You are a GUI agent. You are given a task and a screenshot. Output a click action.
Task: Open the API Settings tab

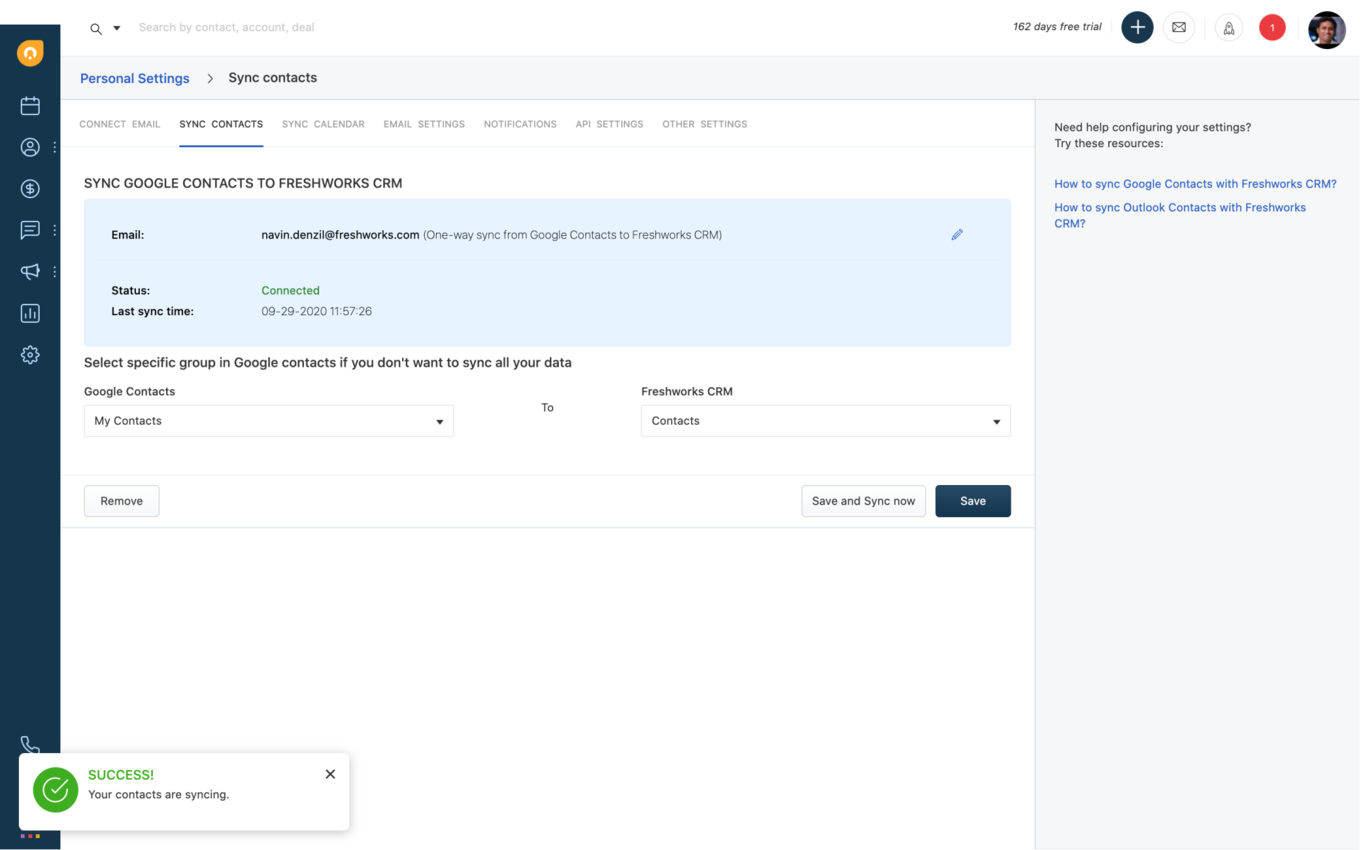[609, 124]
